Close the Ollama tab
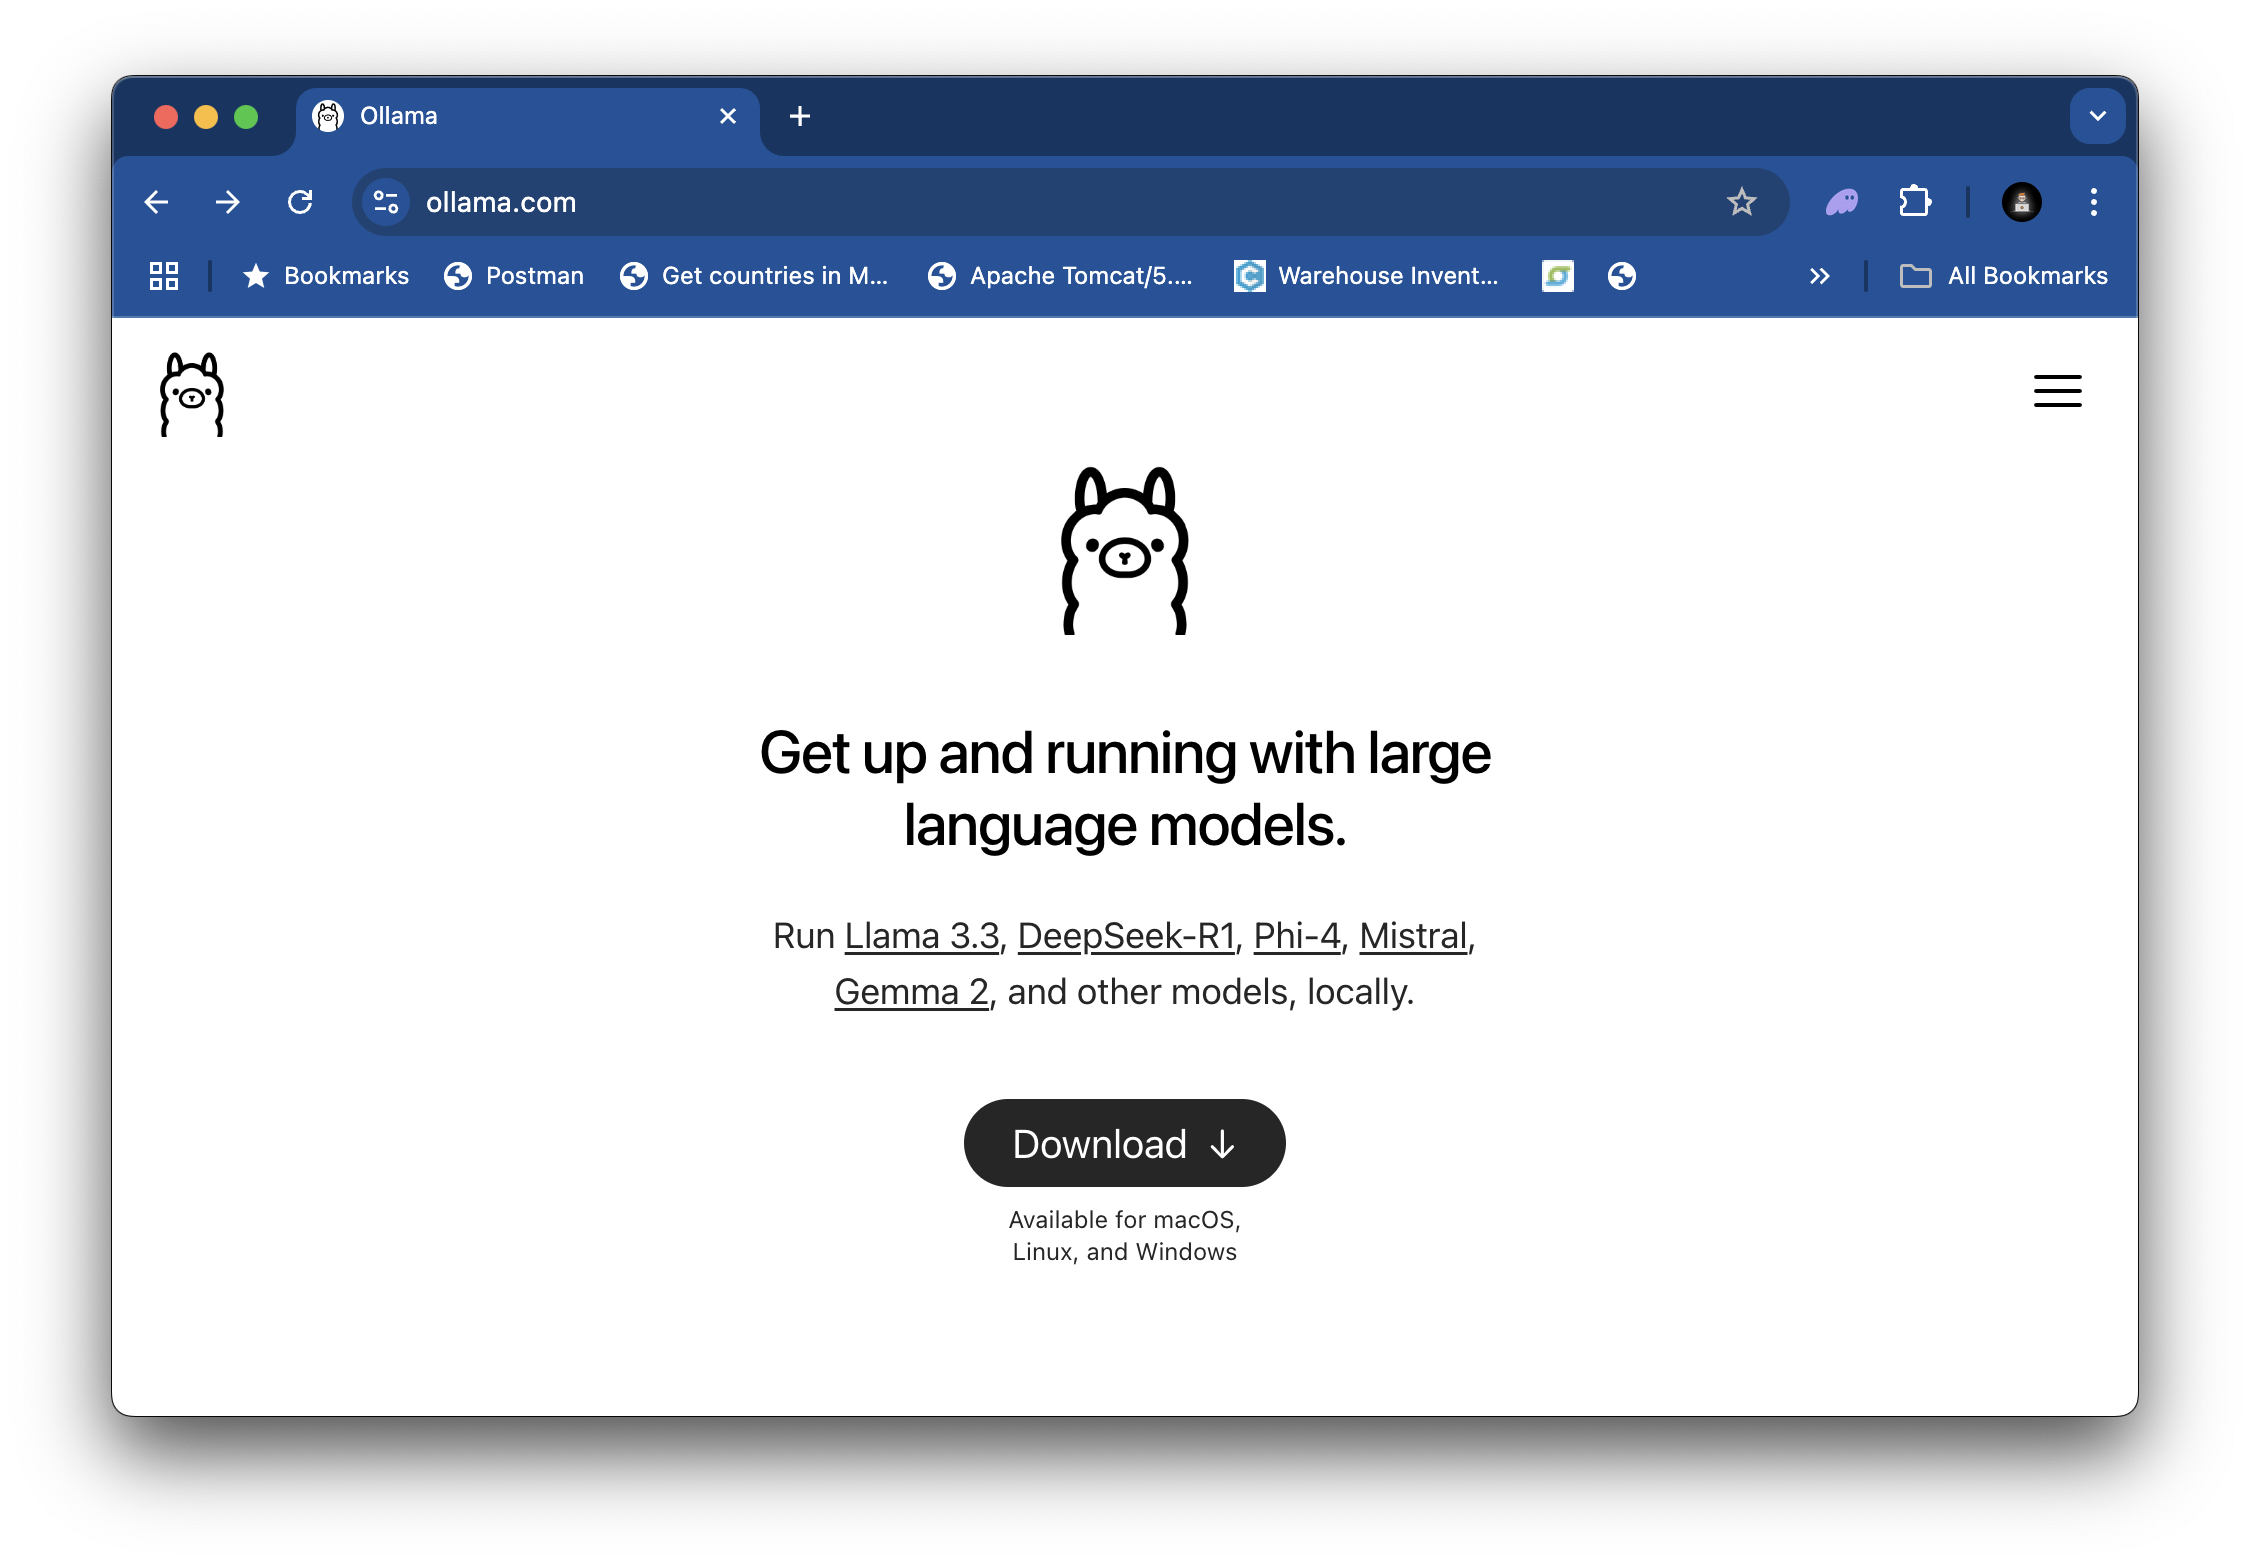Viewport: 2250px width, 1564px height. (728, 117)
